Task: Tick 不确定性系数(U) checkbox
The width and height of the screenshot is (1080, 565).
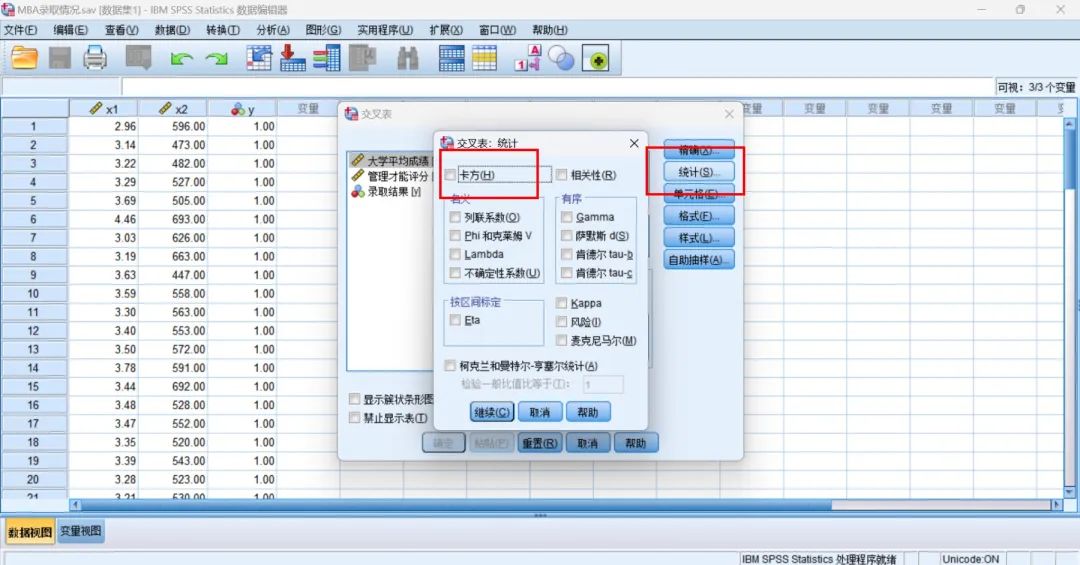Action: point(455,273)
